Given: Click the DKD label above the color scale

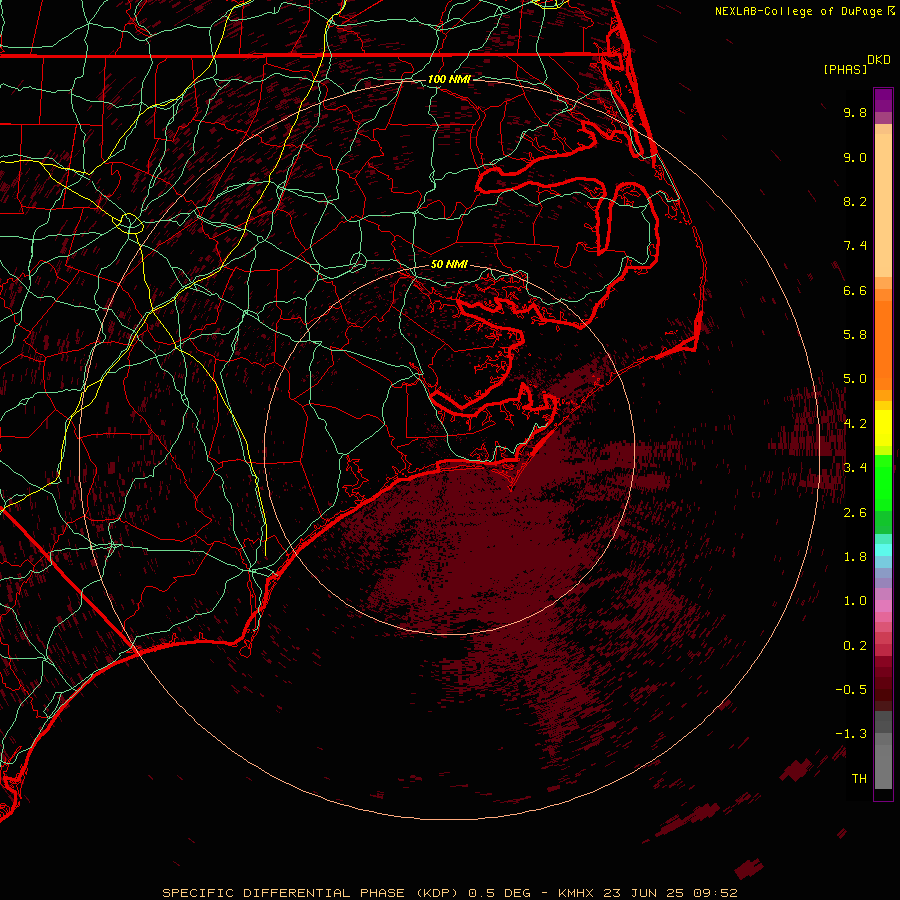Looking at the screenshot, I should 879,60.
